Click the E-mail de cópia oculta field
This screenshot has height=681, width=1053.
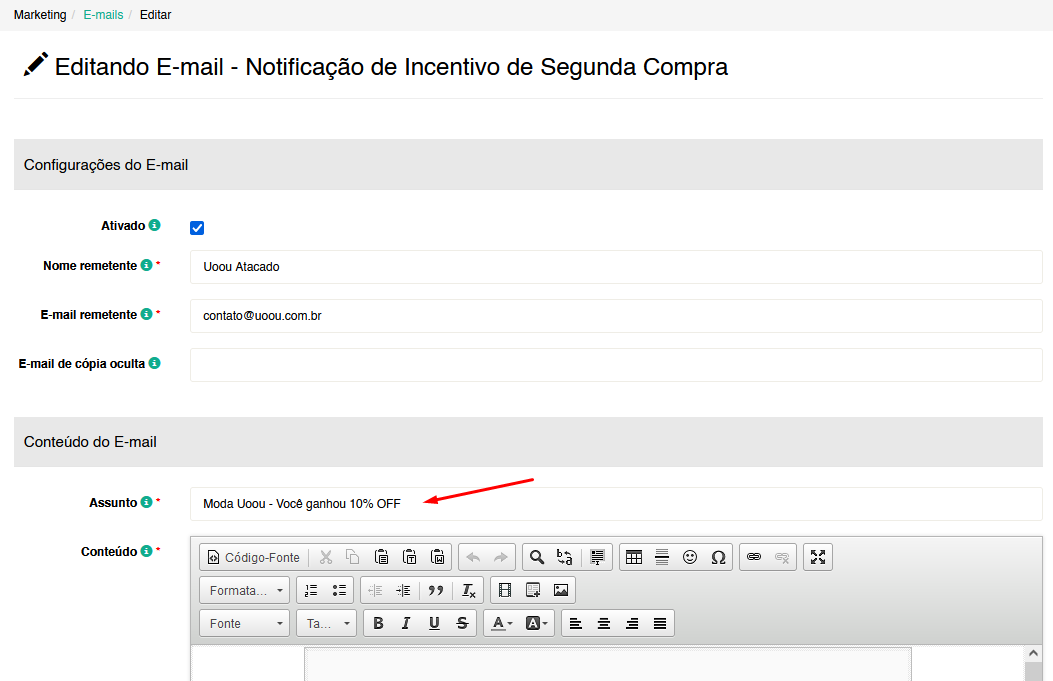click(616, 365)
